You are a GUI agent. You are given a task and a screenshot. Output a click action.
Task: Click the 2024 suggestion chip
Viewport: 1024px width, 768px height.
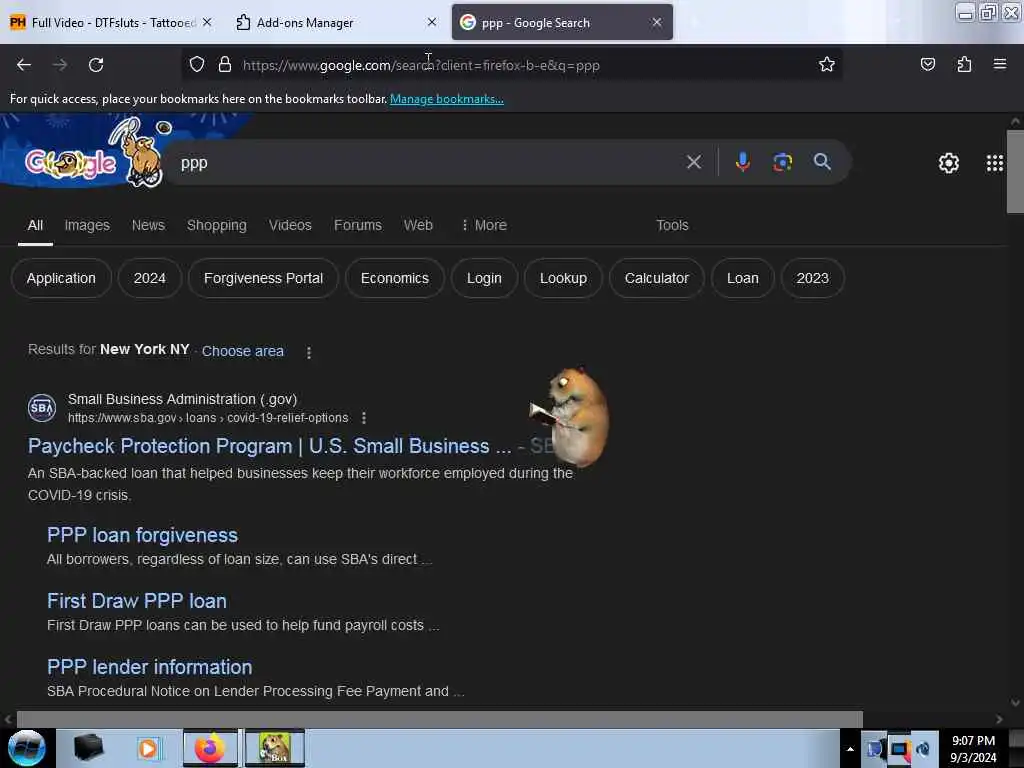pos(150,278)
